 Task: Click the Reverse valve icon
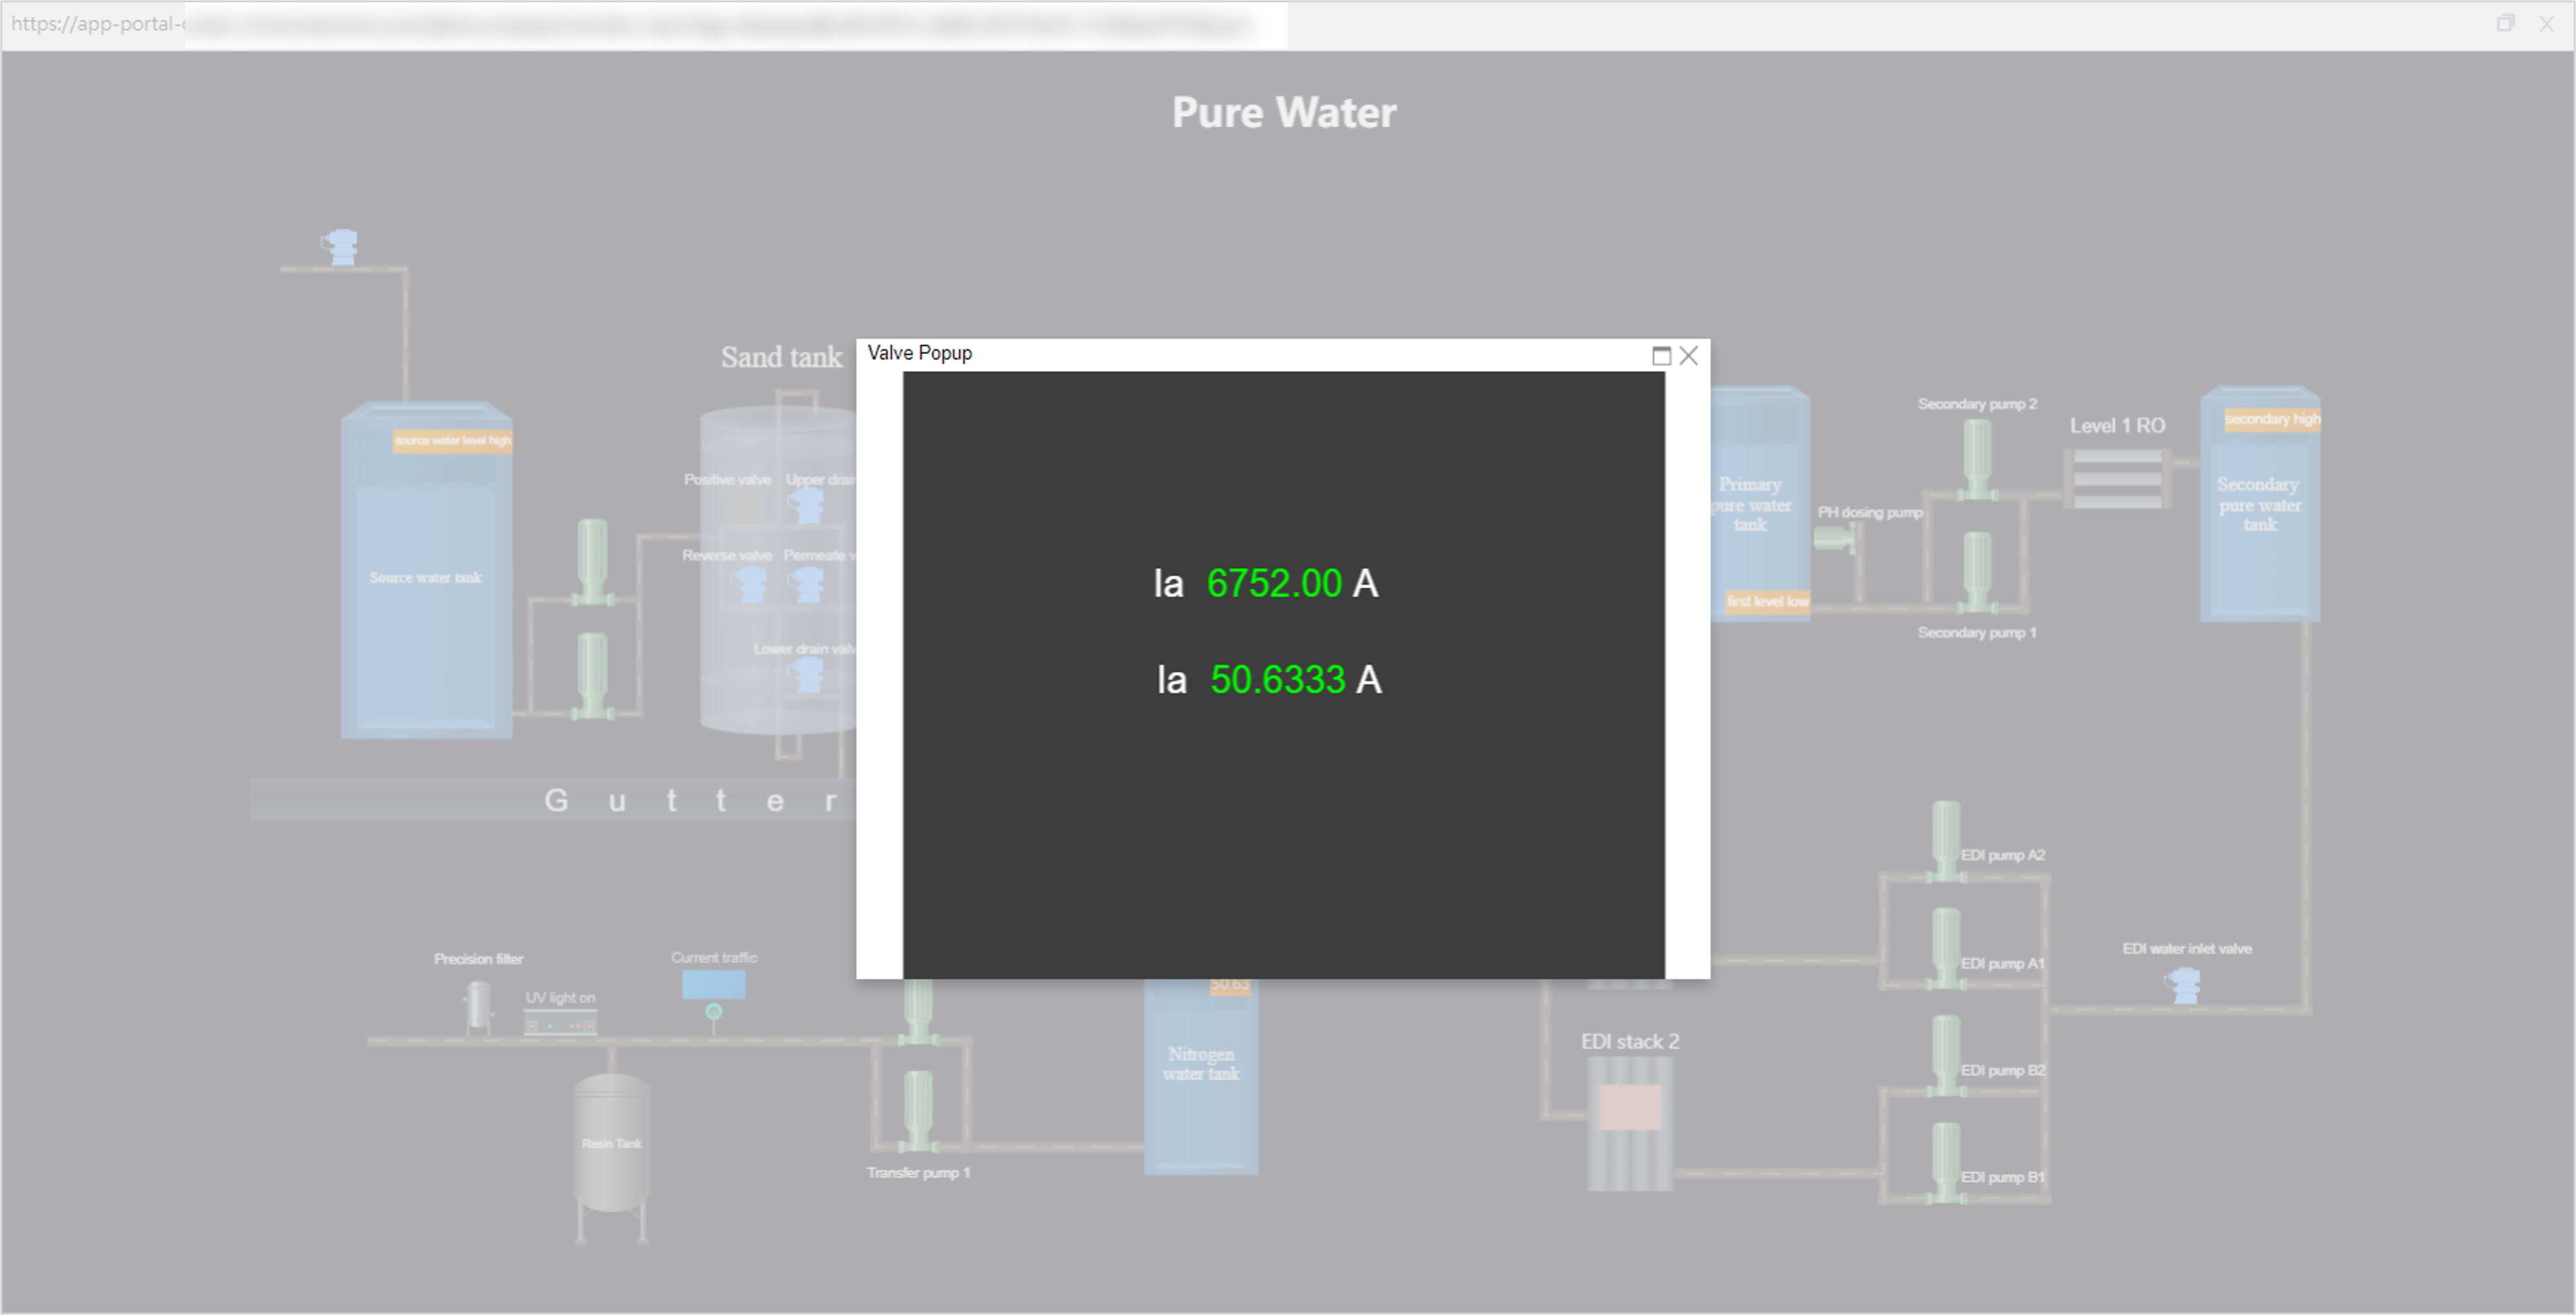pyautogui.click(x=751, y=584)
